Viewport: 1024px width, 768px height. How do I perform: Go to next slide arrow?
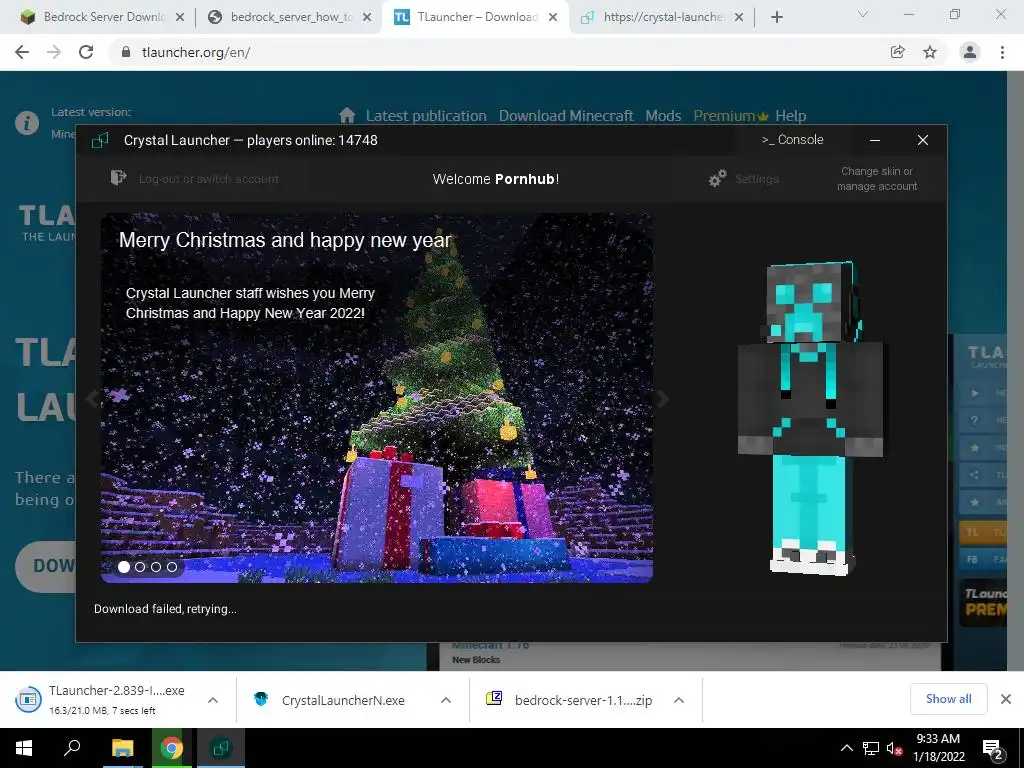[663, 398]
